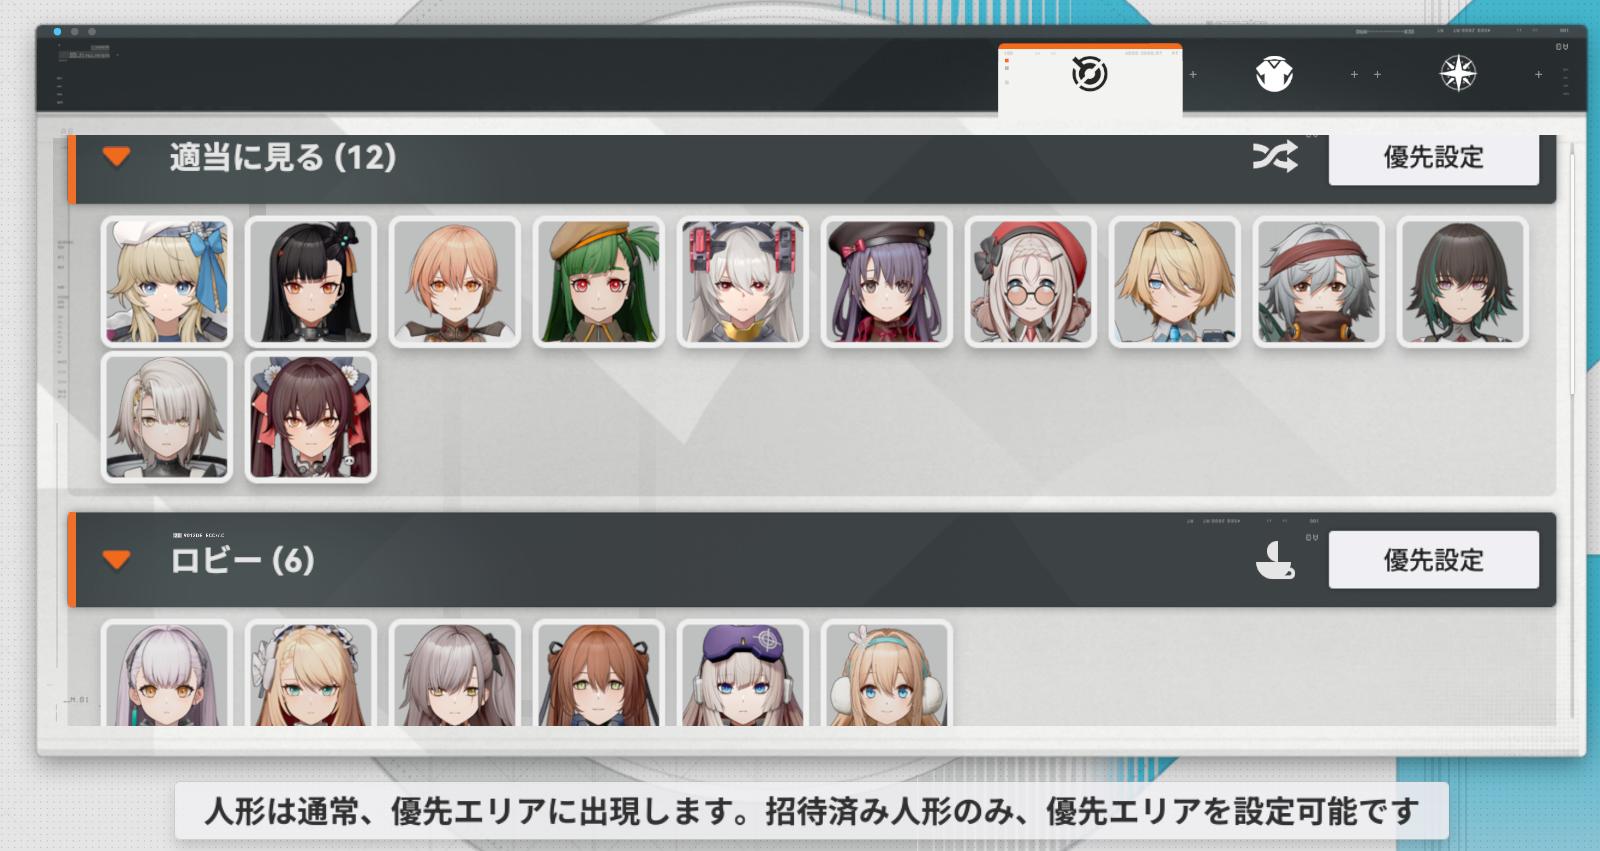Open the compass star icon tab

[x=1458, y=74]
